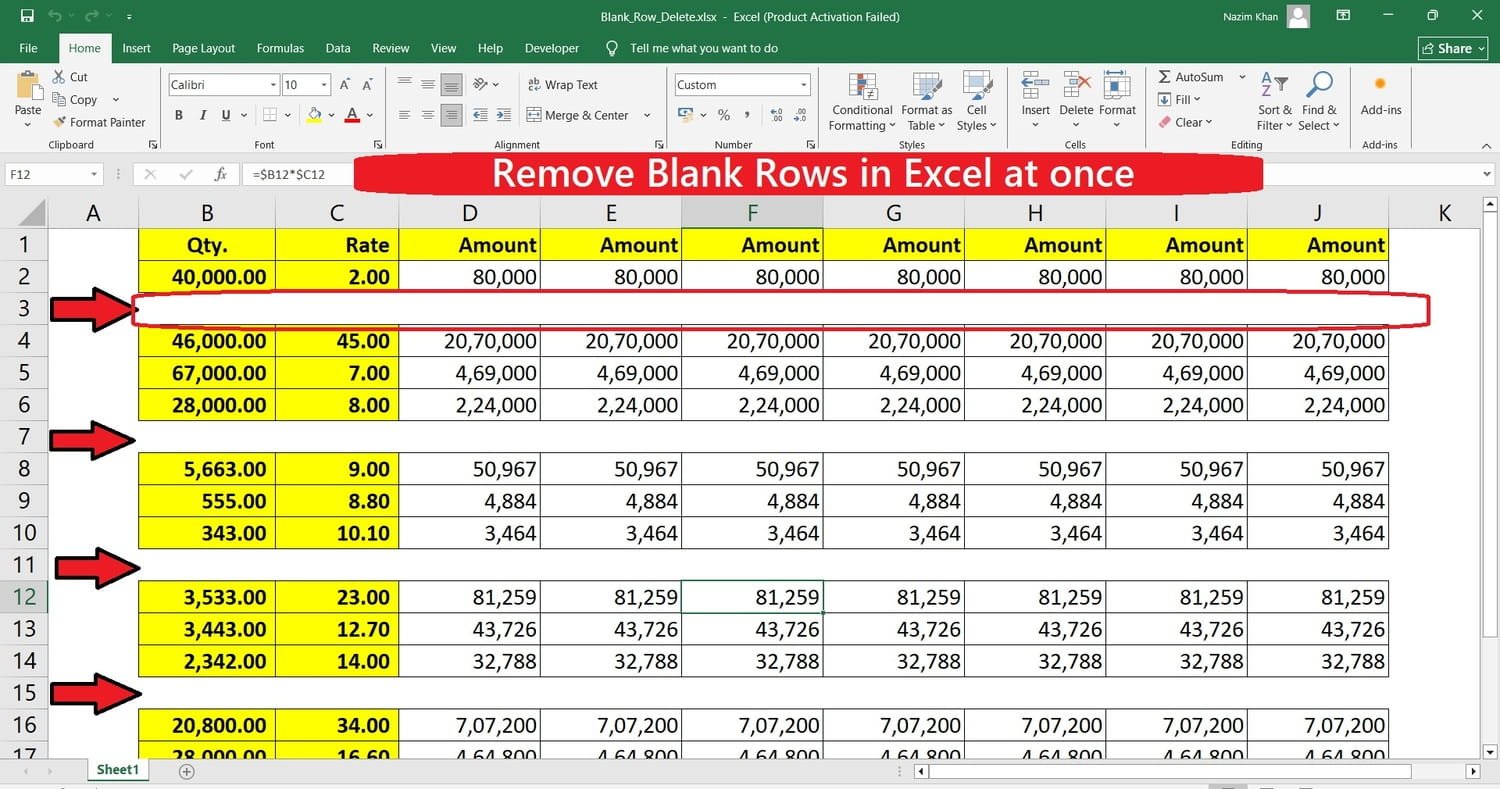This screenshot has width=1500, height=789.
Task: Click the Conditional Formatting icon
Action: tap(862, 86)
